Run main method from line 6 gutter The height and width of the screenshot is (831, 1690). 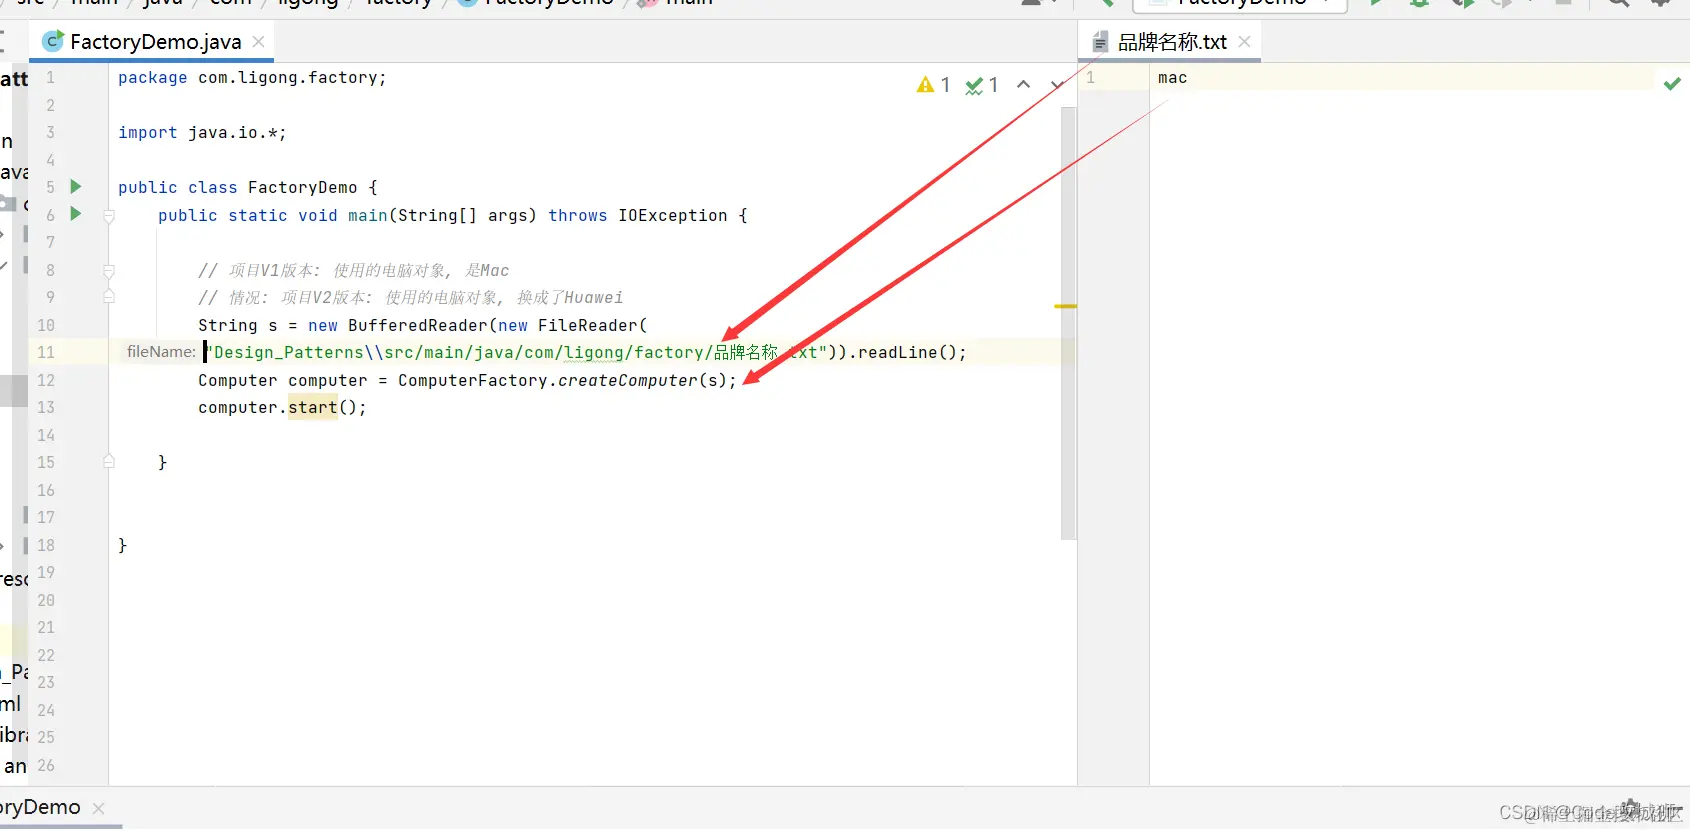[75, 214]
